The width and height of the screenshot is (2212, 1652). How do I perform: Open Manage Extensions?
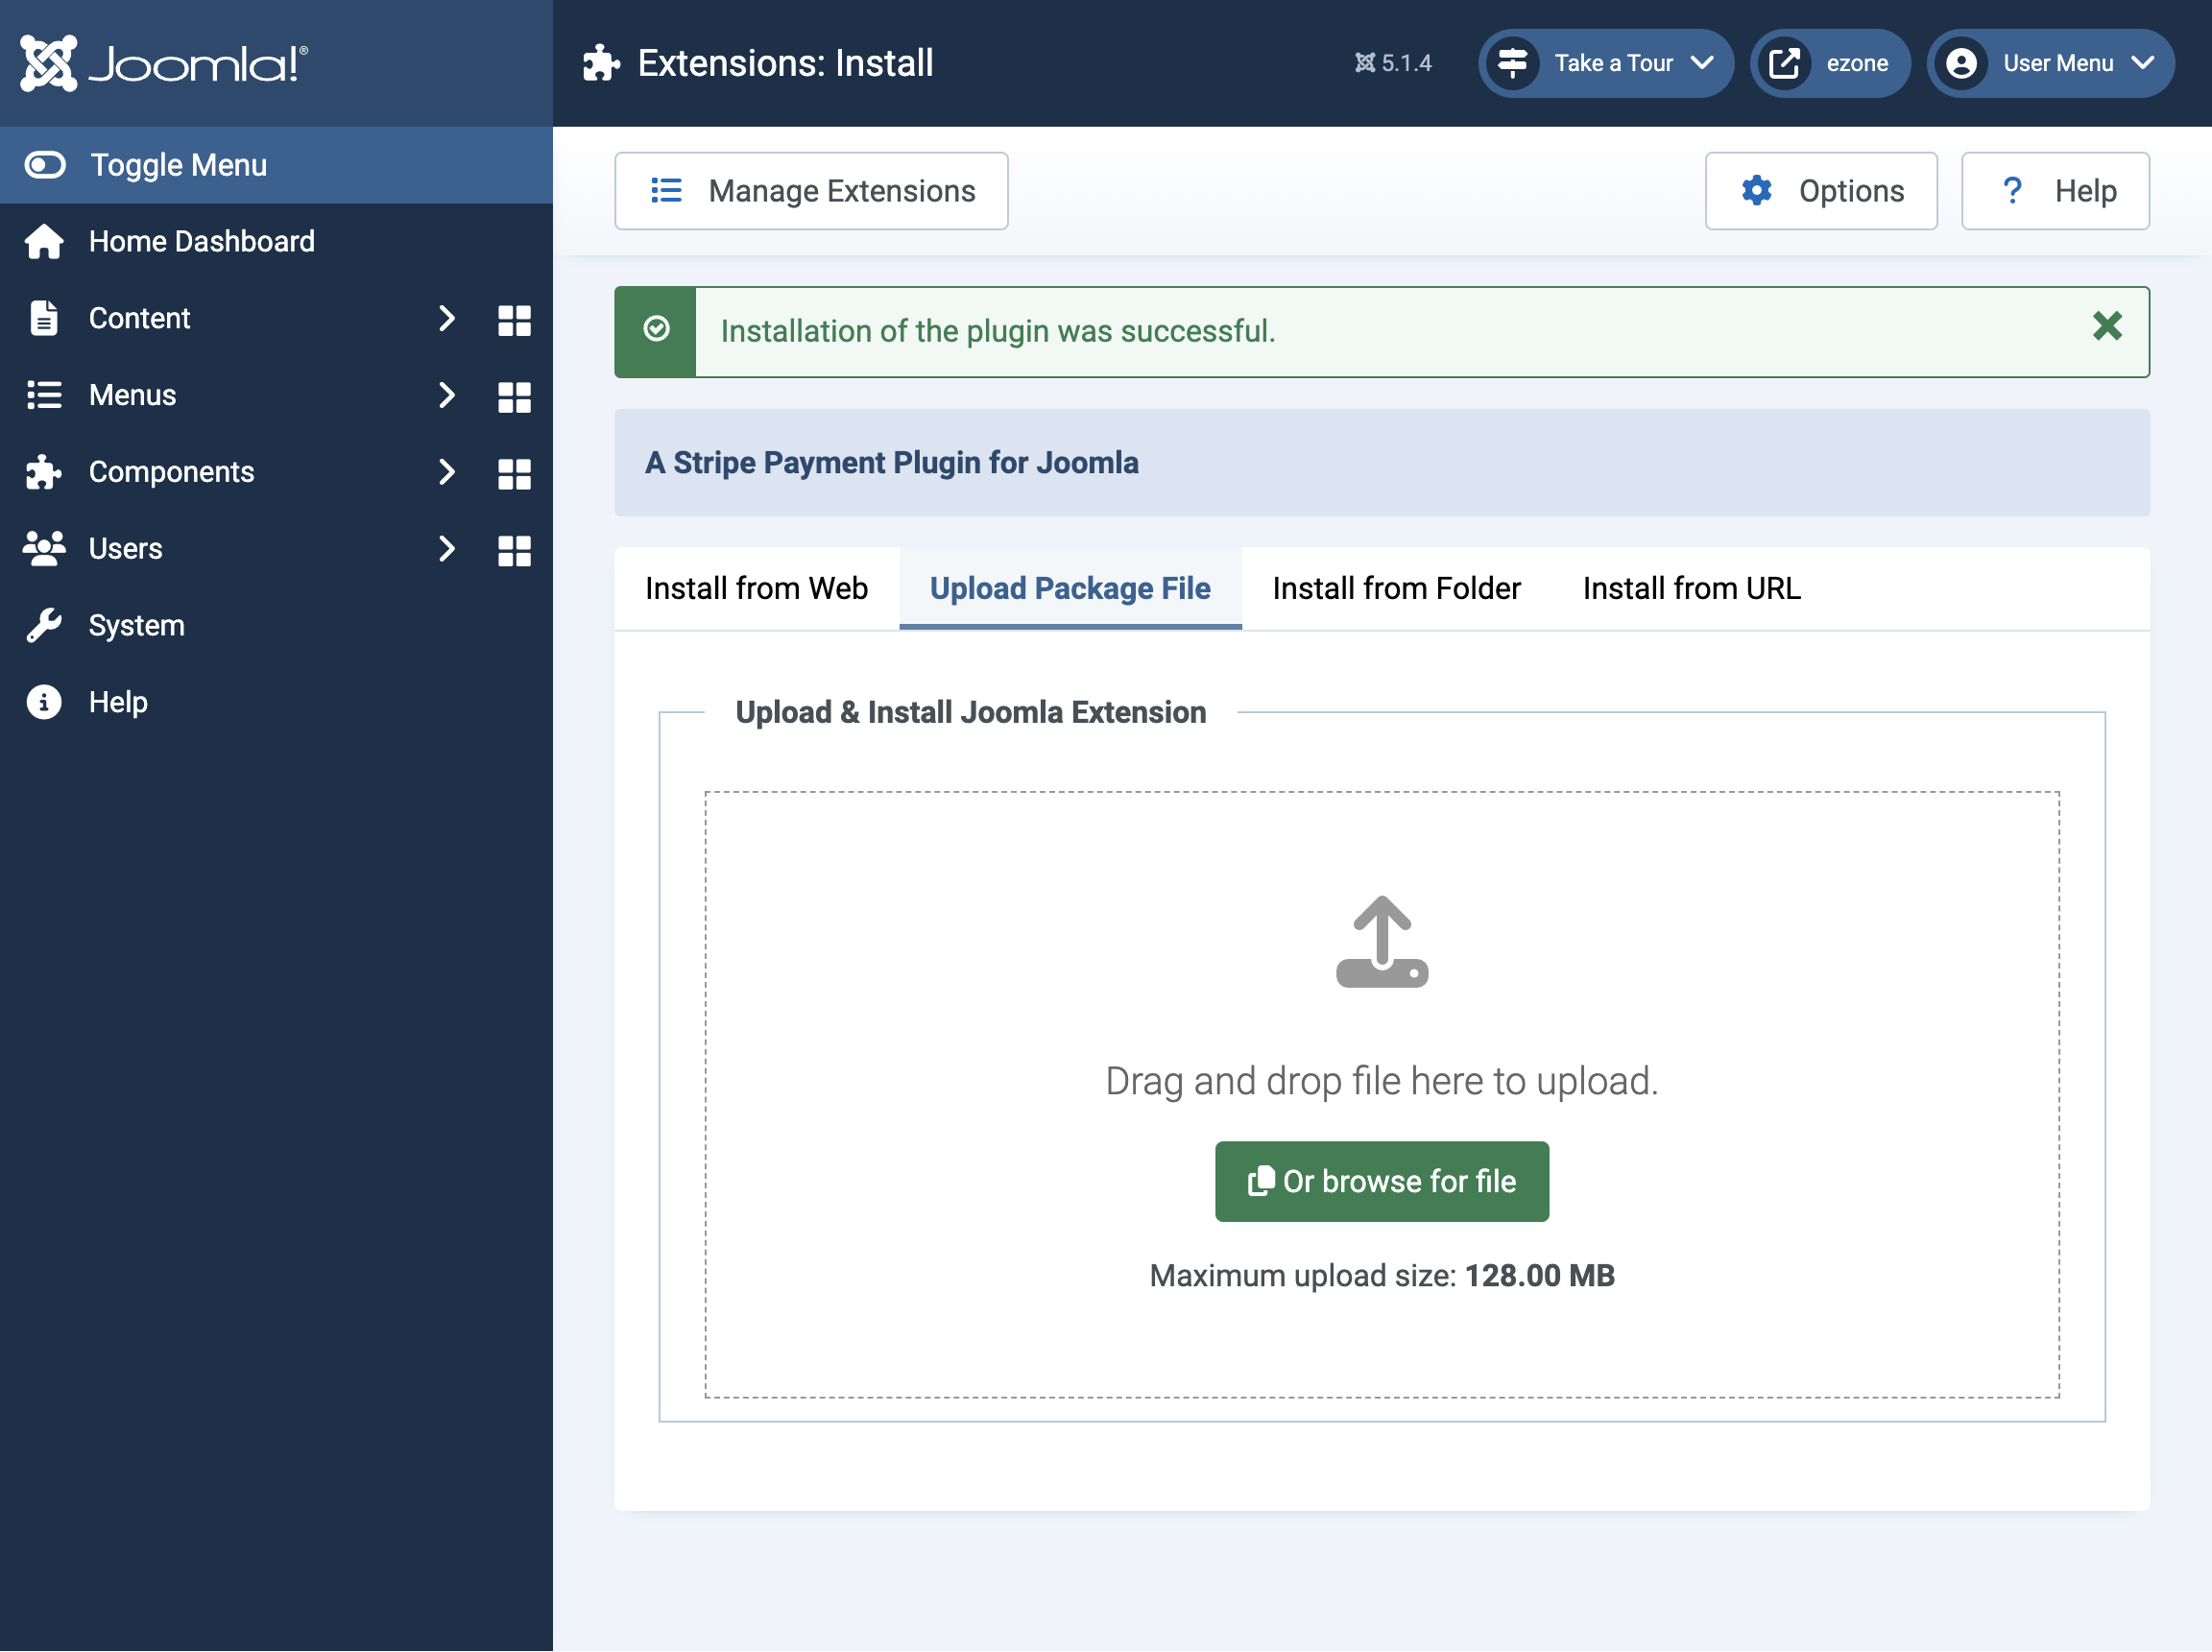tap(811, 190)
